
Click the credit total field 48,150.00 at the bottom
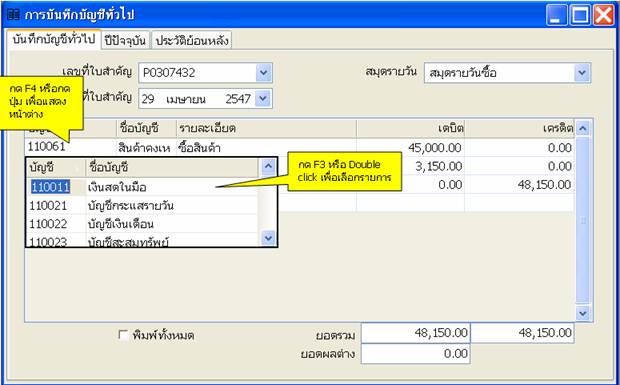click(x=522, y=333)
